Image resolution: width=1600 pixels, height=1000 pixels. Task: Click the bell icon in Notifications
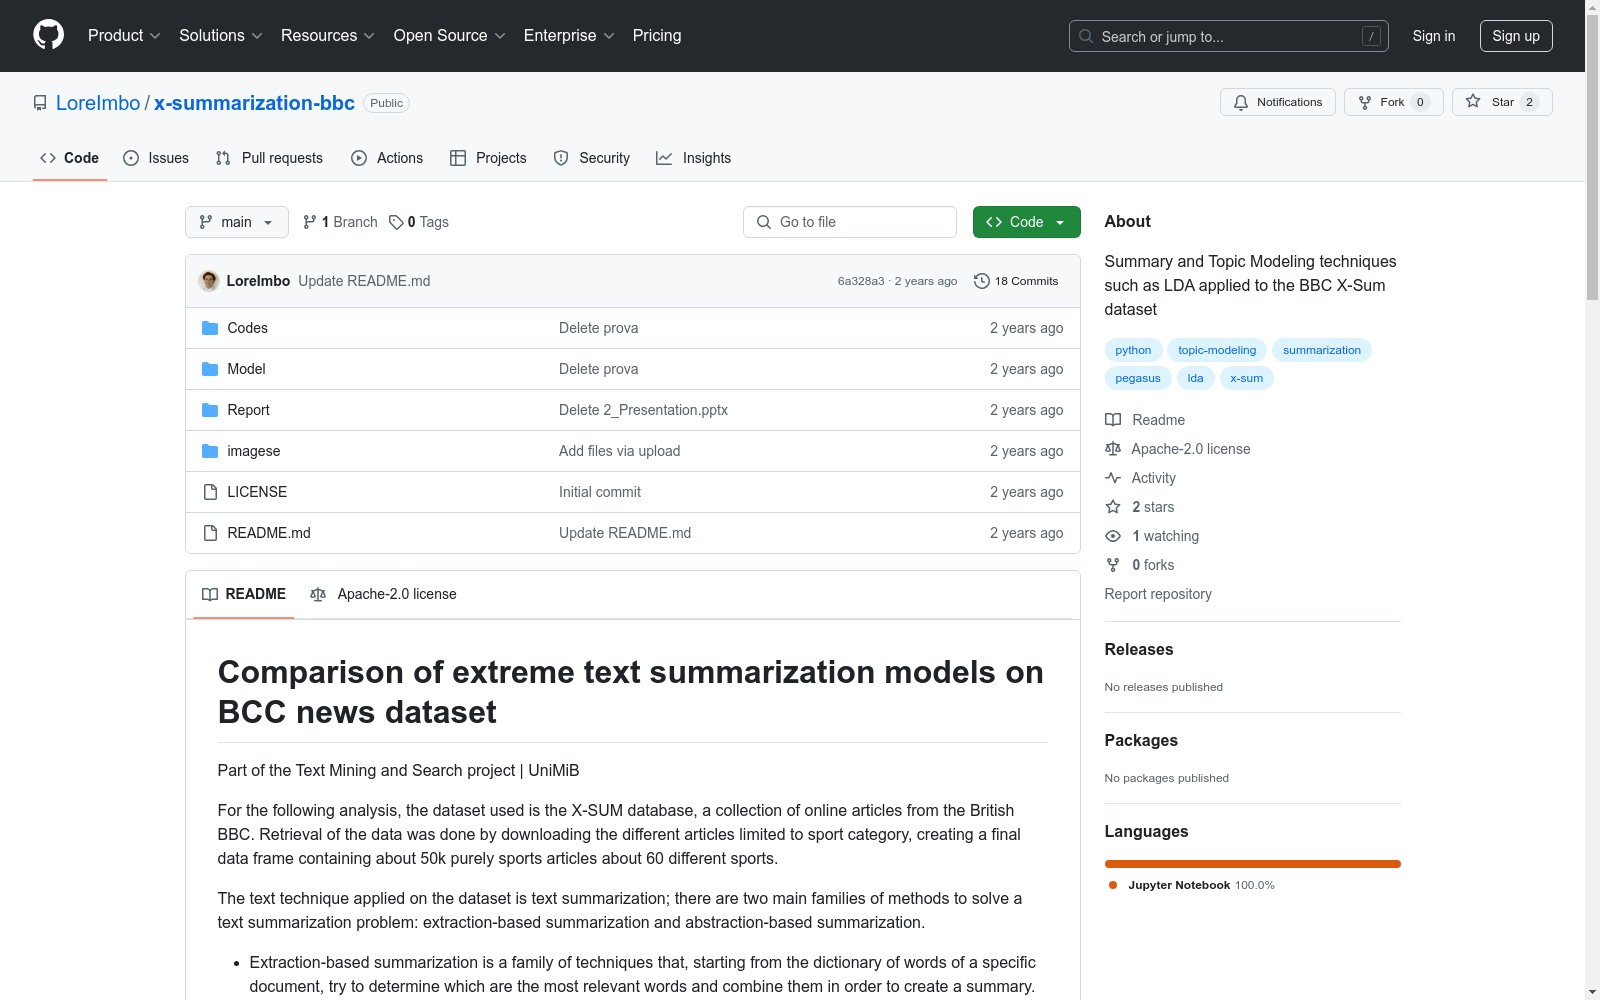[x=1241, y=102]
